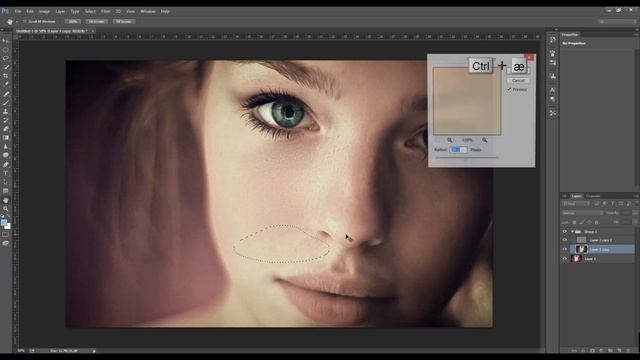Select the Lasso tool
The image size is (640, 360).
click(x=6, y=58)
